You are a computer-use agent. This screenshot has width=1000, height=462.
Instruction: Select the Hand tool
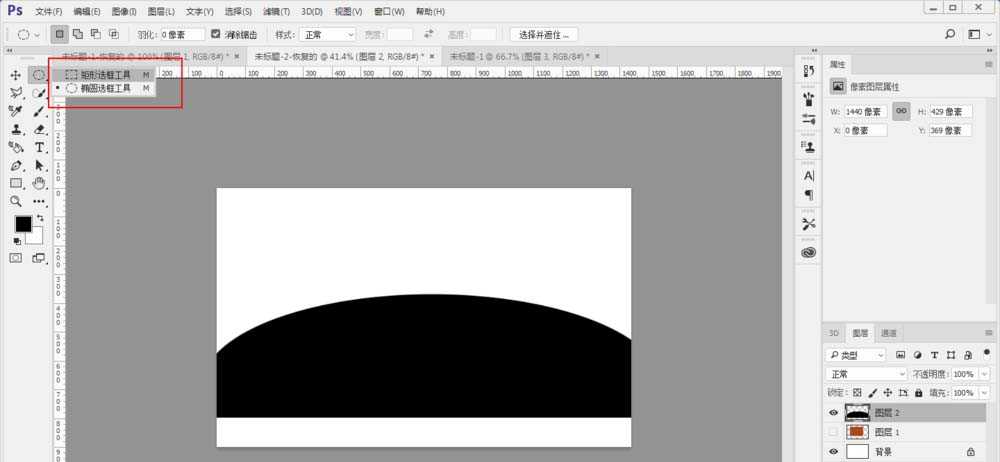click(x=40, y=183)
